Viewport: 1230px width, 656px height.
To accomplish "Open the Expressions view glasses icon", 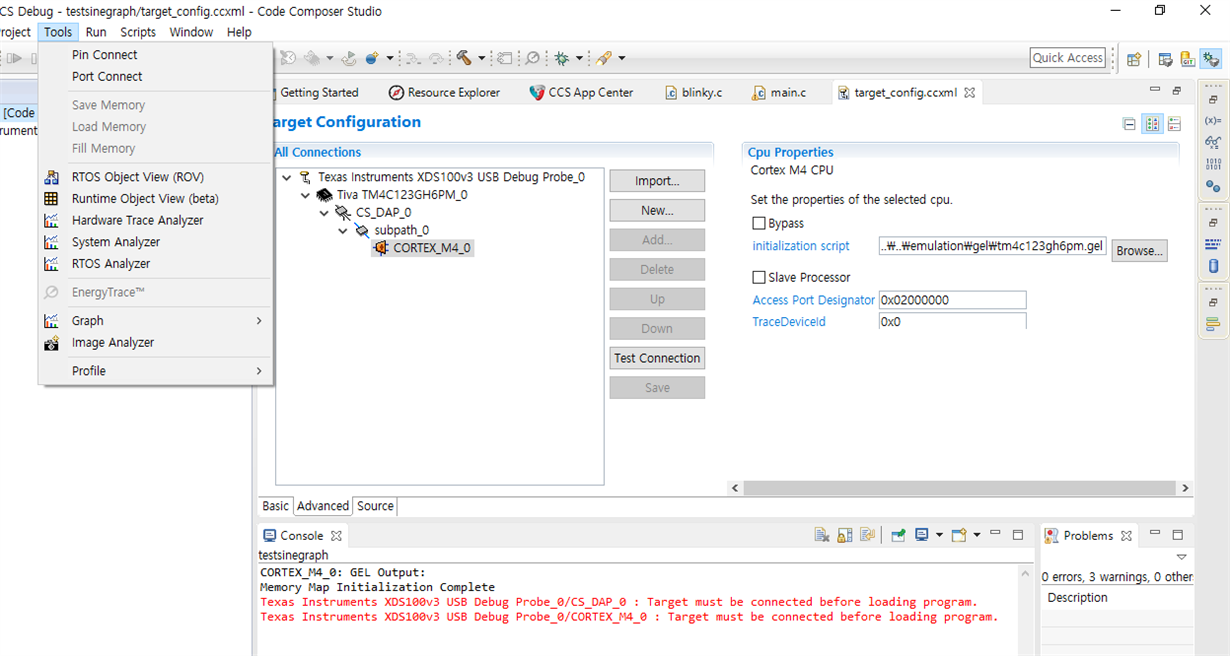I will (1213, 142).
